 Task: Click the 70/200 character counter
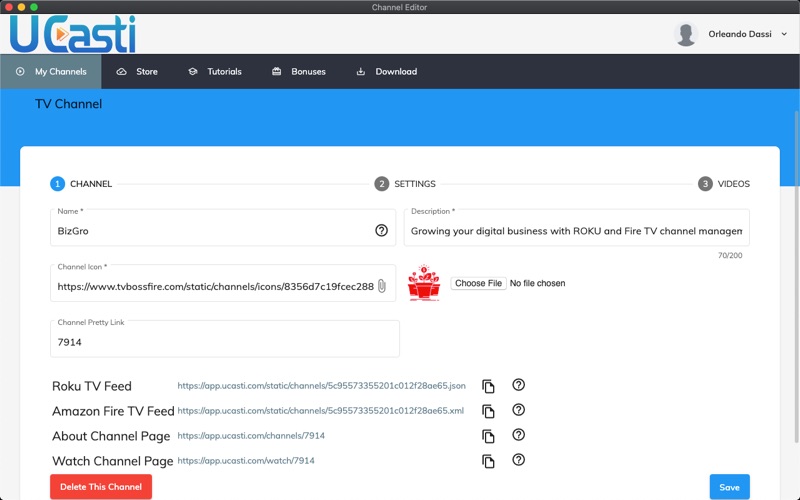[x=730, y=255]
